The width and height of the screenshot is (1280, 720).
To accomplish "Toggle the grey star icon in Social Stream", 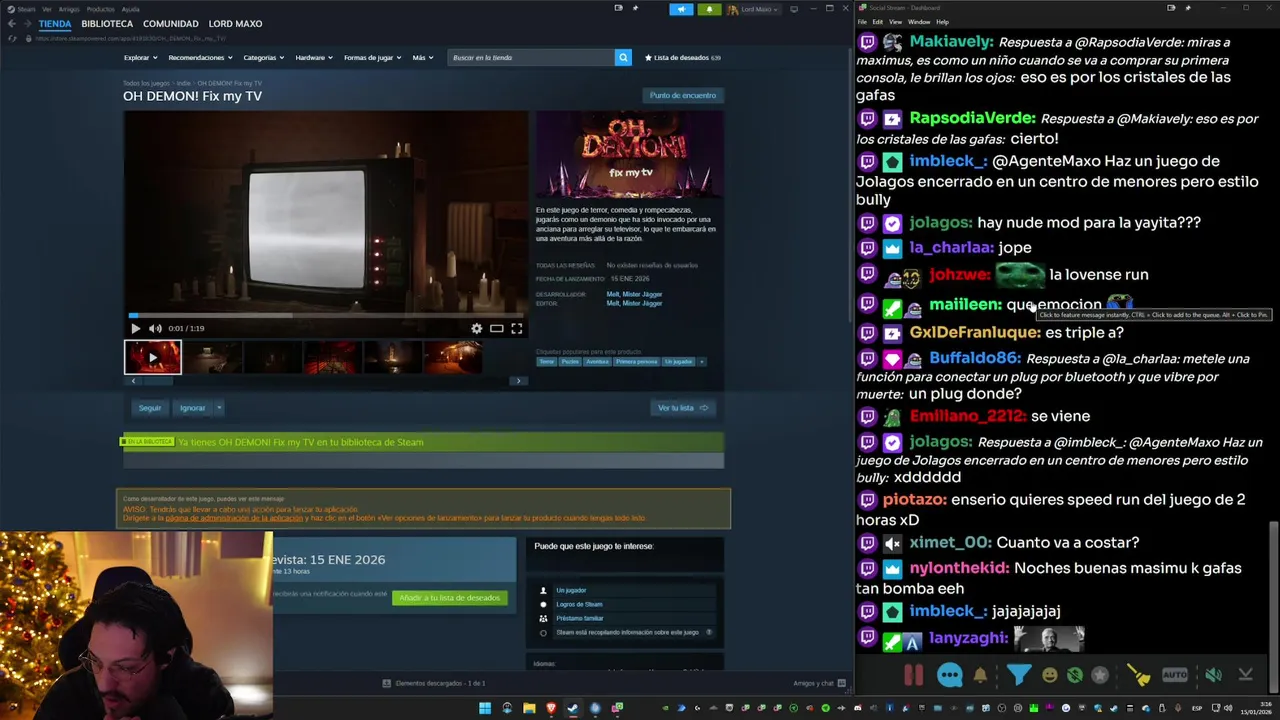I will pos(1100,675).
